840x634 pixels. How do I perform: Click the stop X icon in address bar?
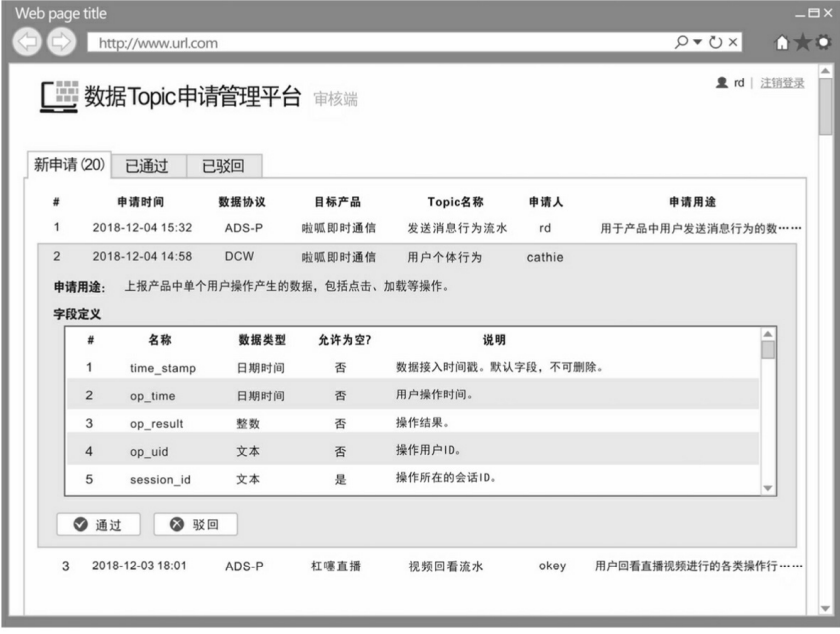733,42
